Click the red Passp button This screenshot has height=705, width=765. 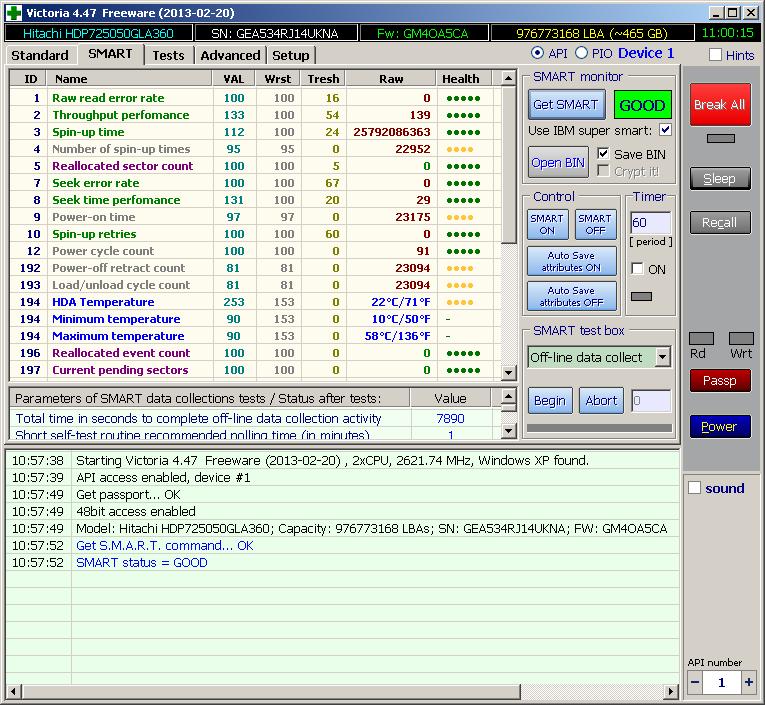pyautogui.click(x=719, y=380)
